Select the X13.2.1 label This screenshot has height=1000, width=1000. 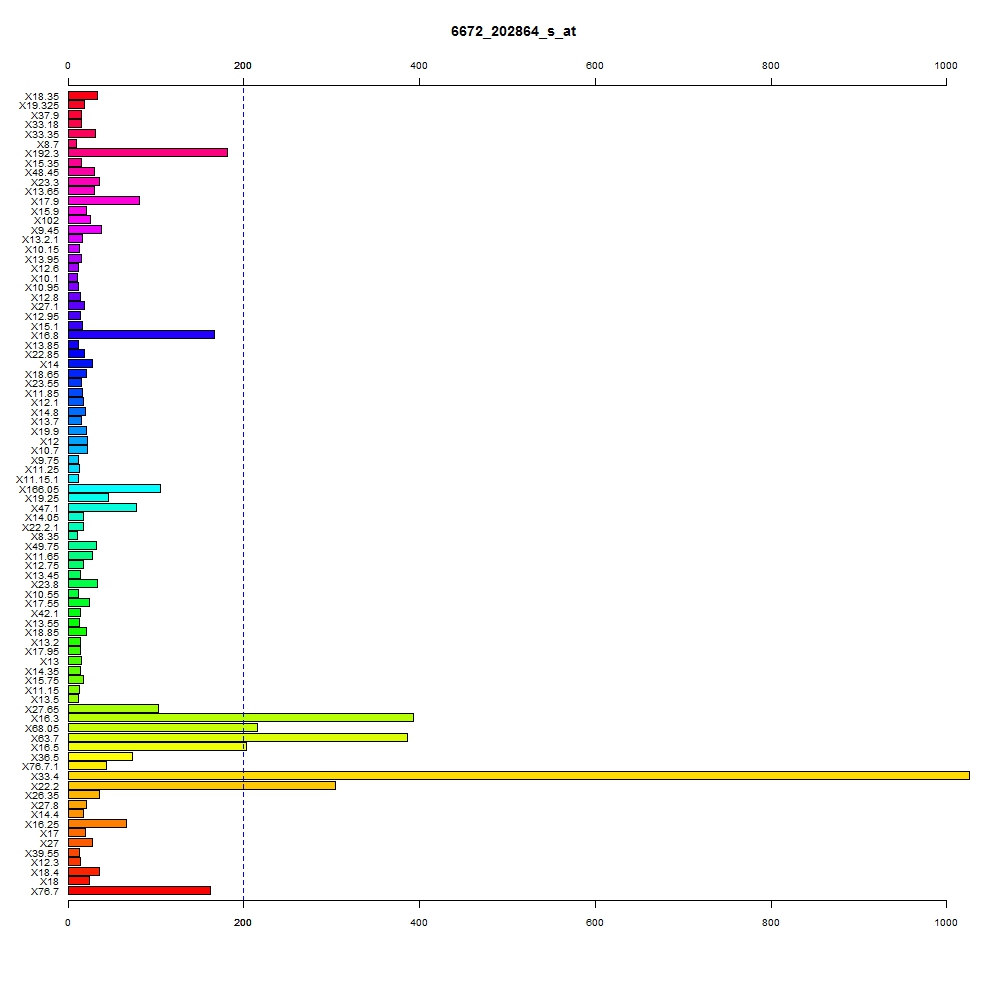tap(40, 240)
